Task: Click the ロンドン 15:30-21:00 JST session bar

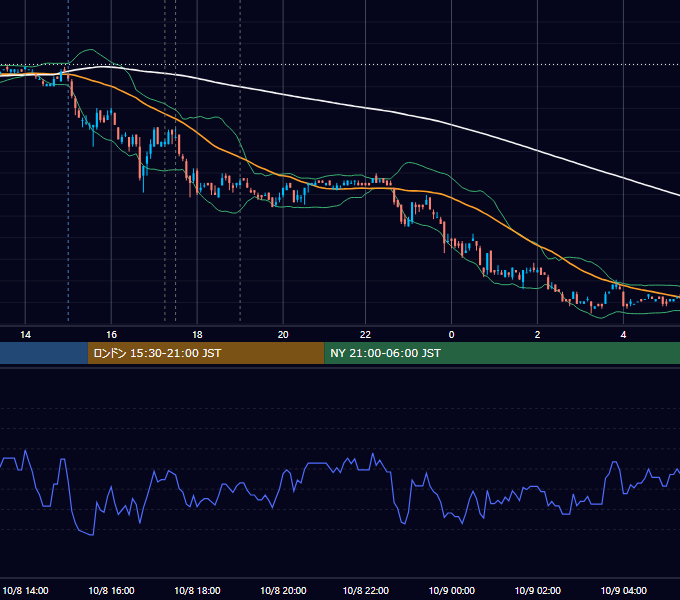Action: tap(206, 353)
